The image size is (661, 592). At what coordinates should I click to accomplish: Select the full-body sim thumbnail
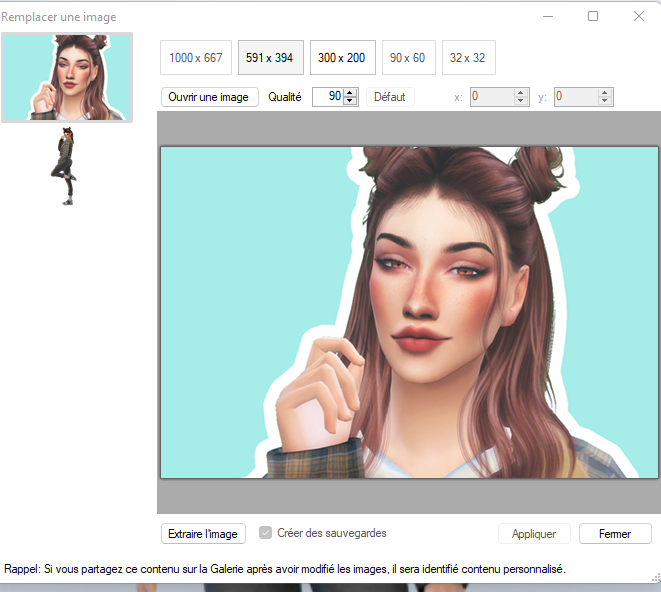click(x=65, y=166)
